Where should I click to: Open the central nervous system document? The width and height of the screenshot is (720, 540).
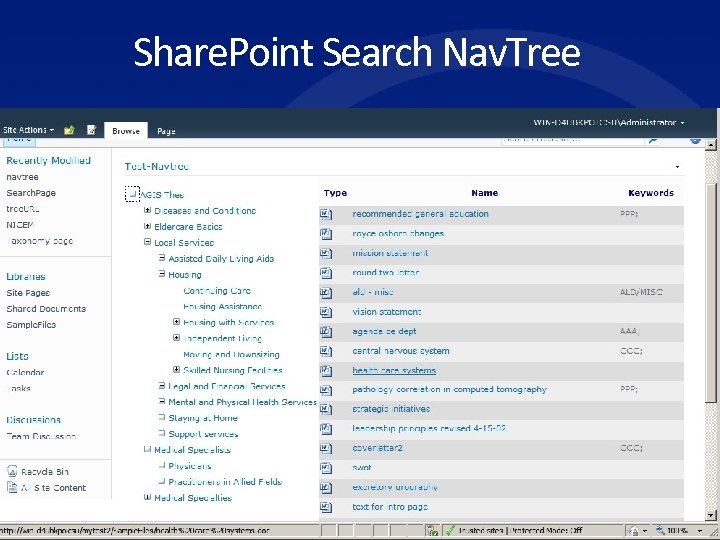(401, 351)
